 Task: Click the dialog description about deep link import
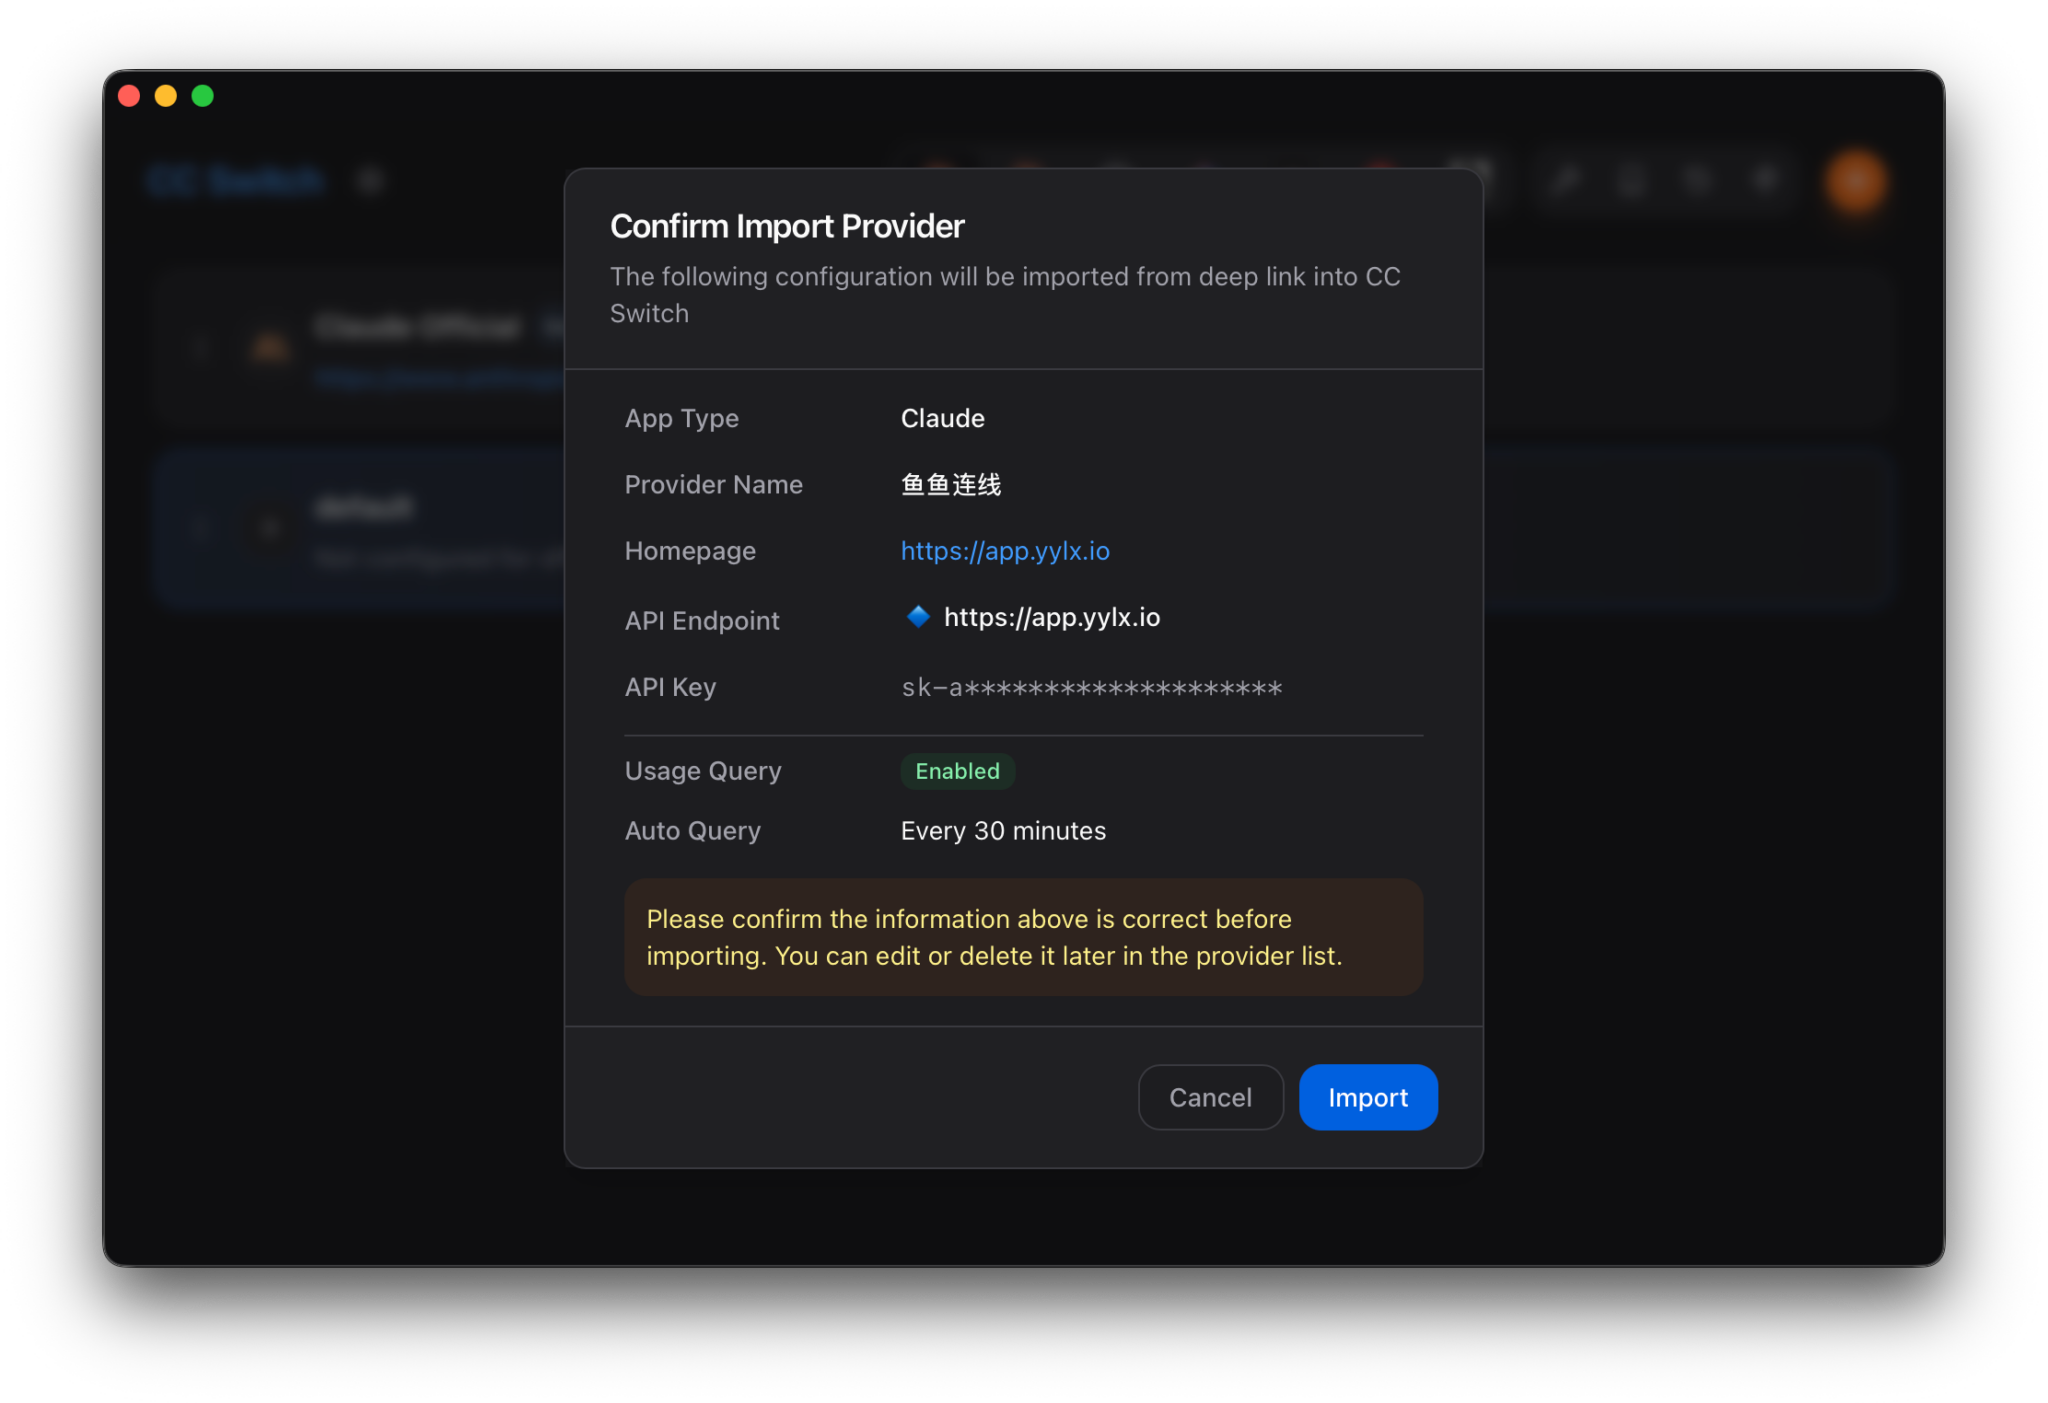tap(1005, 295)
